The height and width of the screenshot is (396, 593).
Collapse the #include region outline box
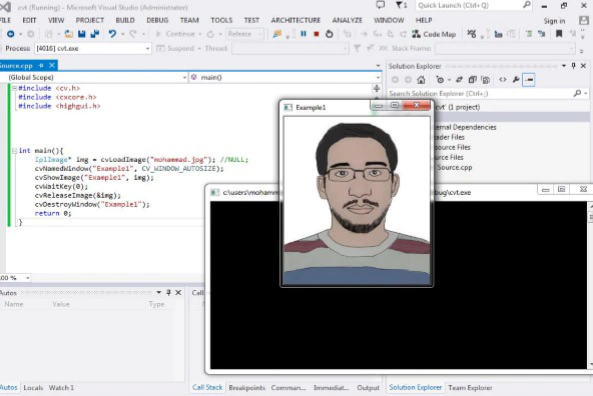[x=14, y=88]
